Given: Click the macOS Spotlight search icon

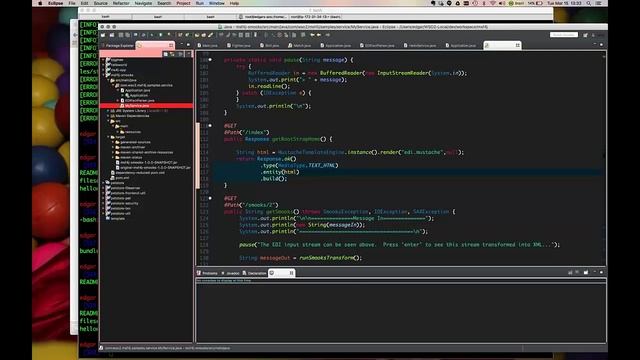Looking at the screenshot, I should (589, 3).
